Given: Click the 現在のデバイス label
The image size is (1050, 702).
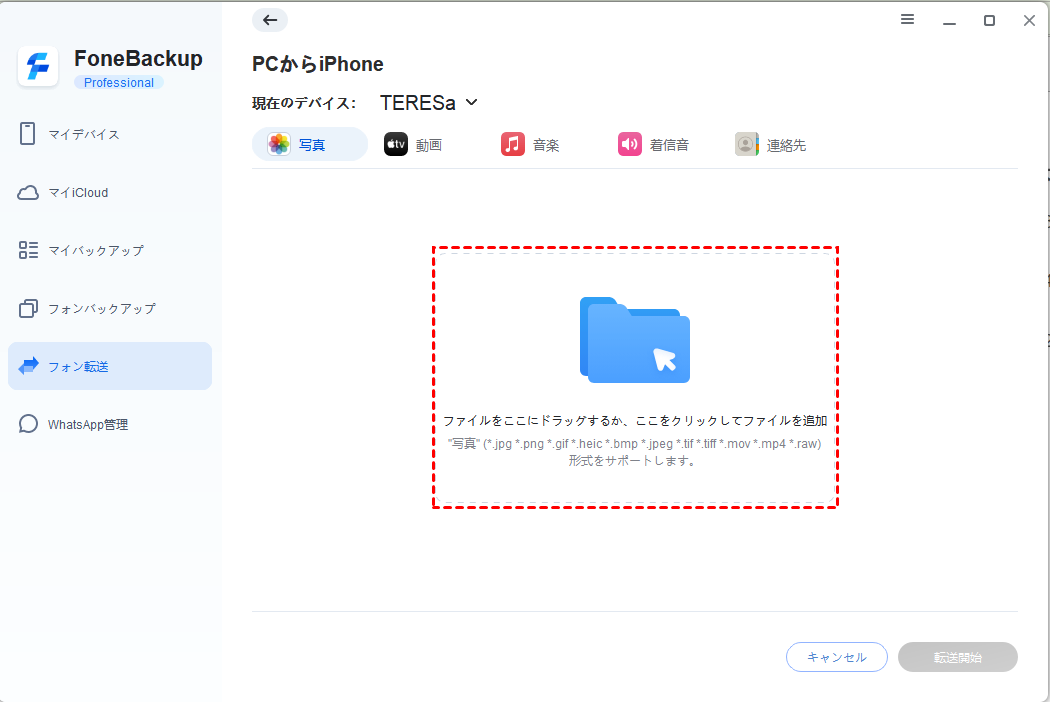Looking at the screenshot, I should pos(303,103).
